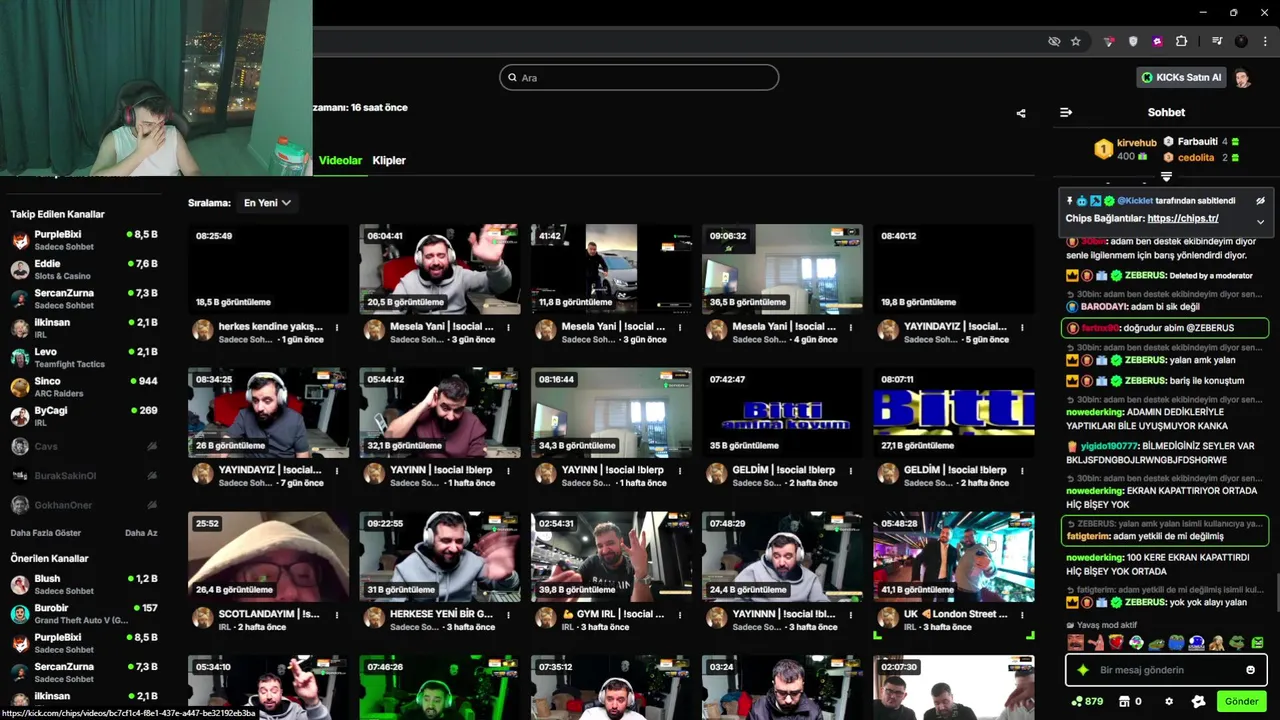Click Farbauiti in gift leaderboard

1197,142
